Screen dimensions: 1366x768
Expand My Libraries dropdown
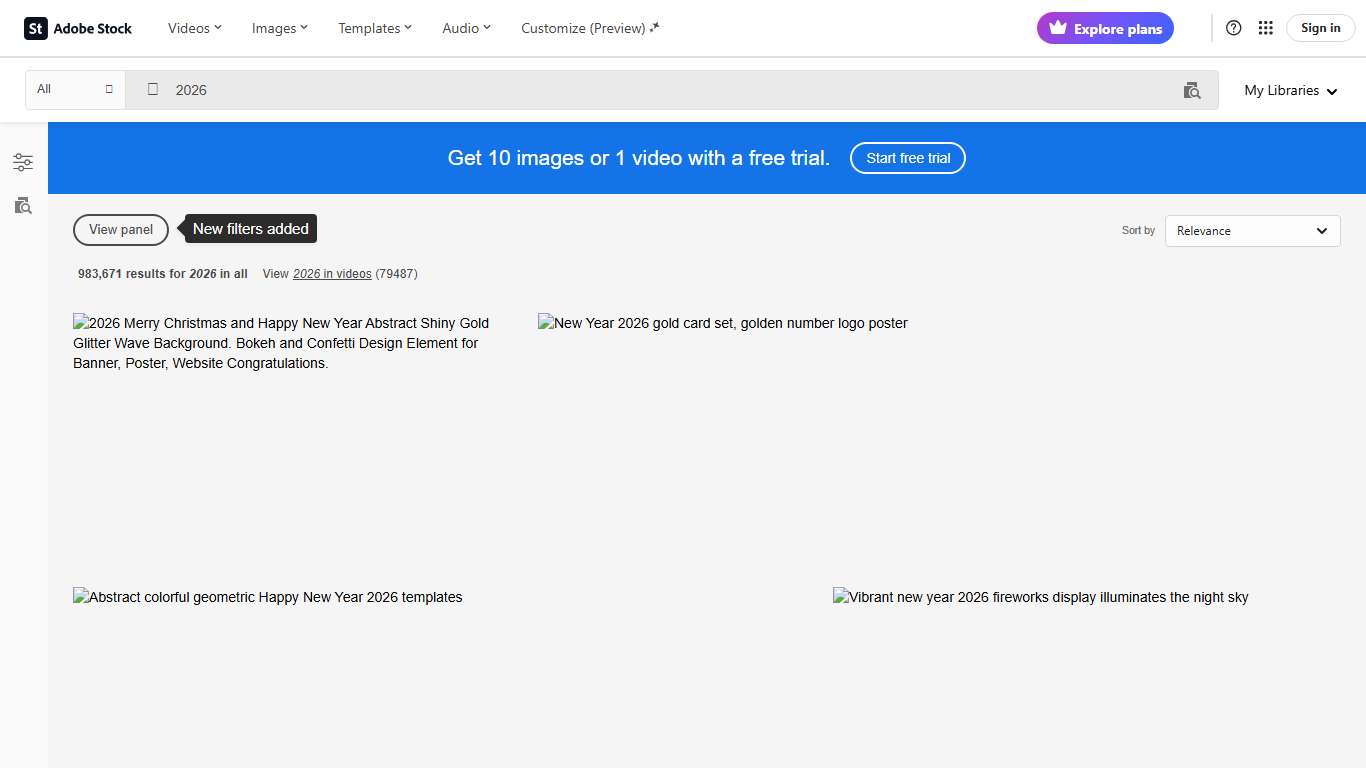pos(1290,91)
